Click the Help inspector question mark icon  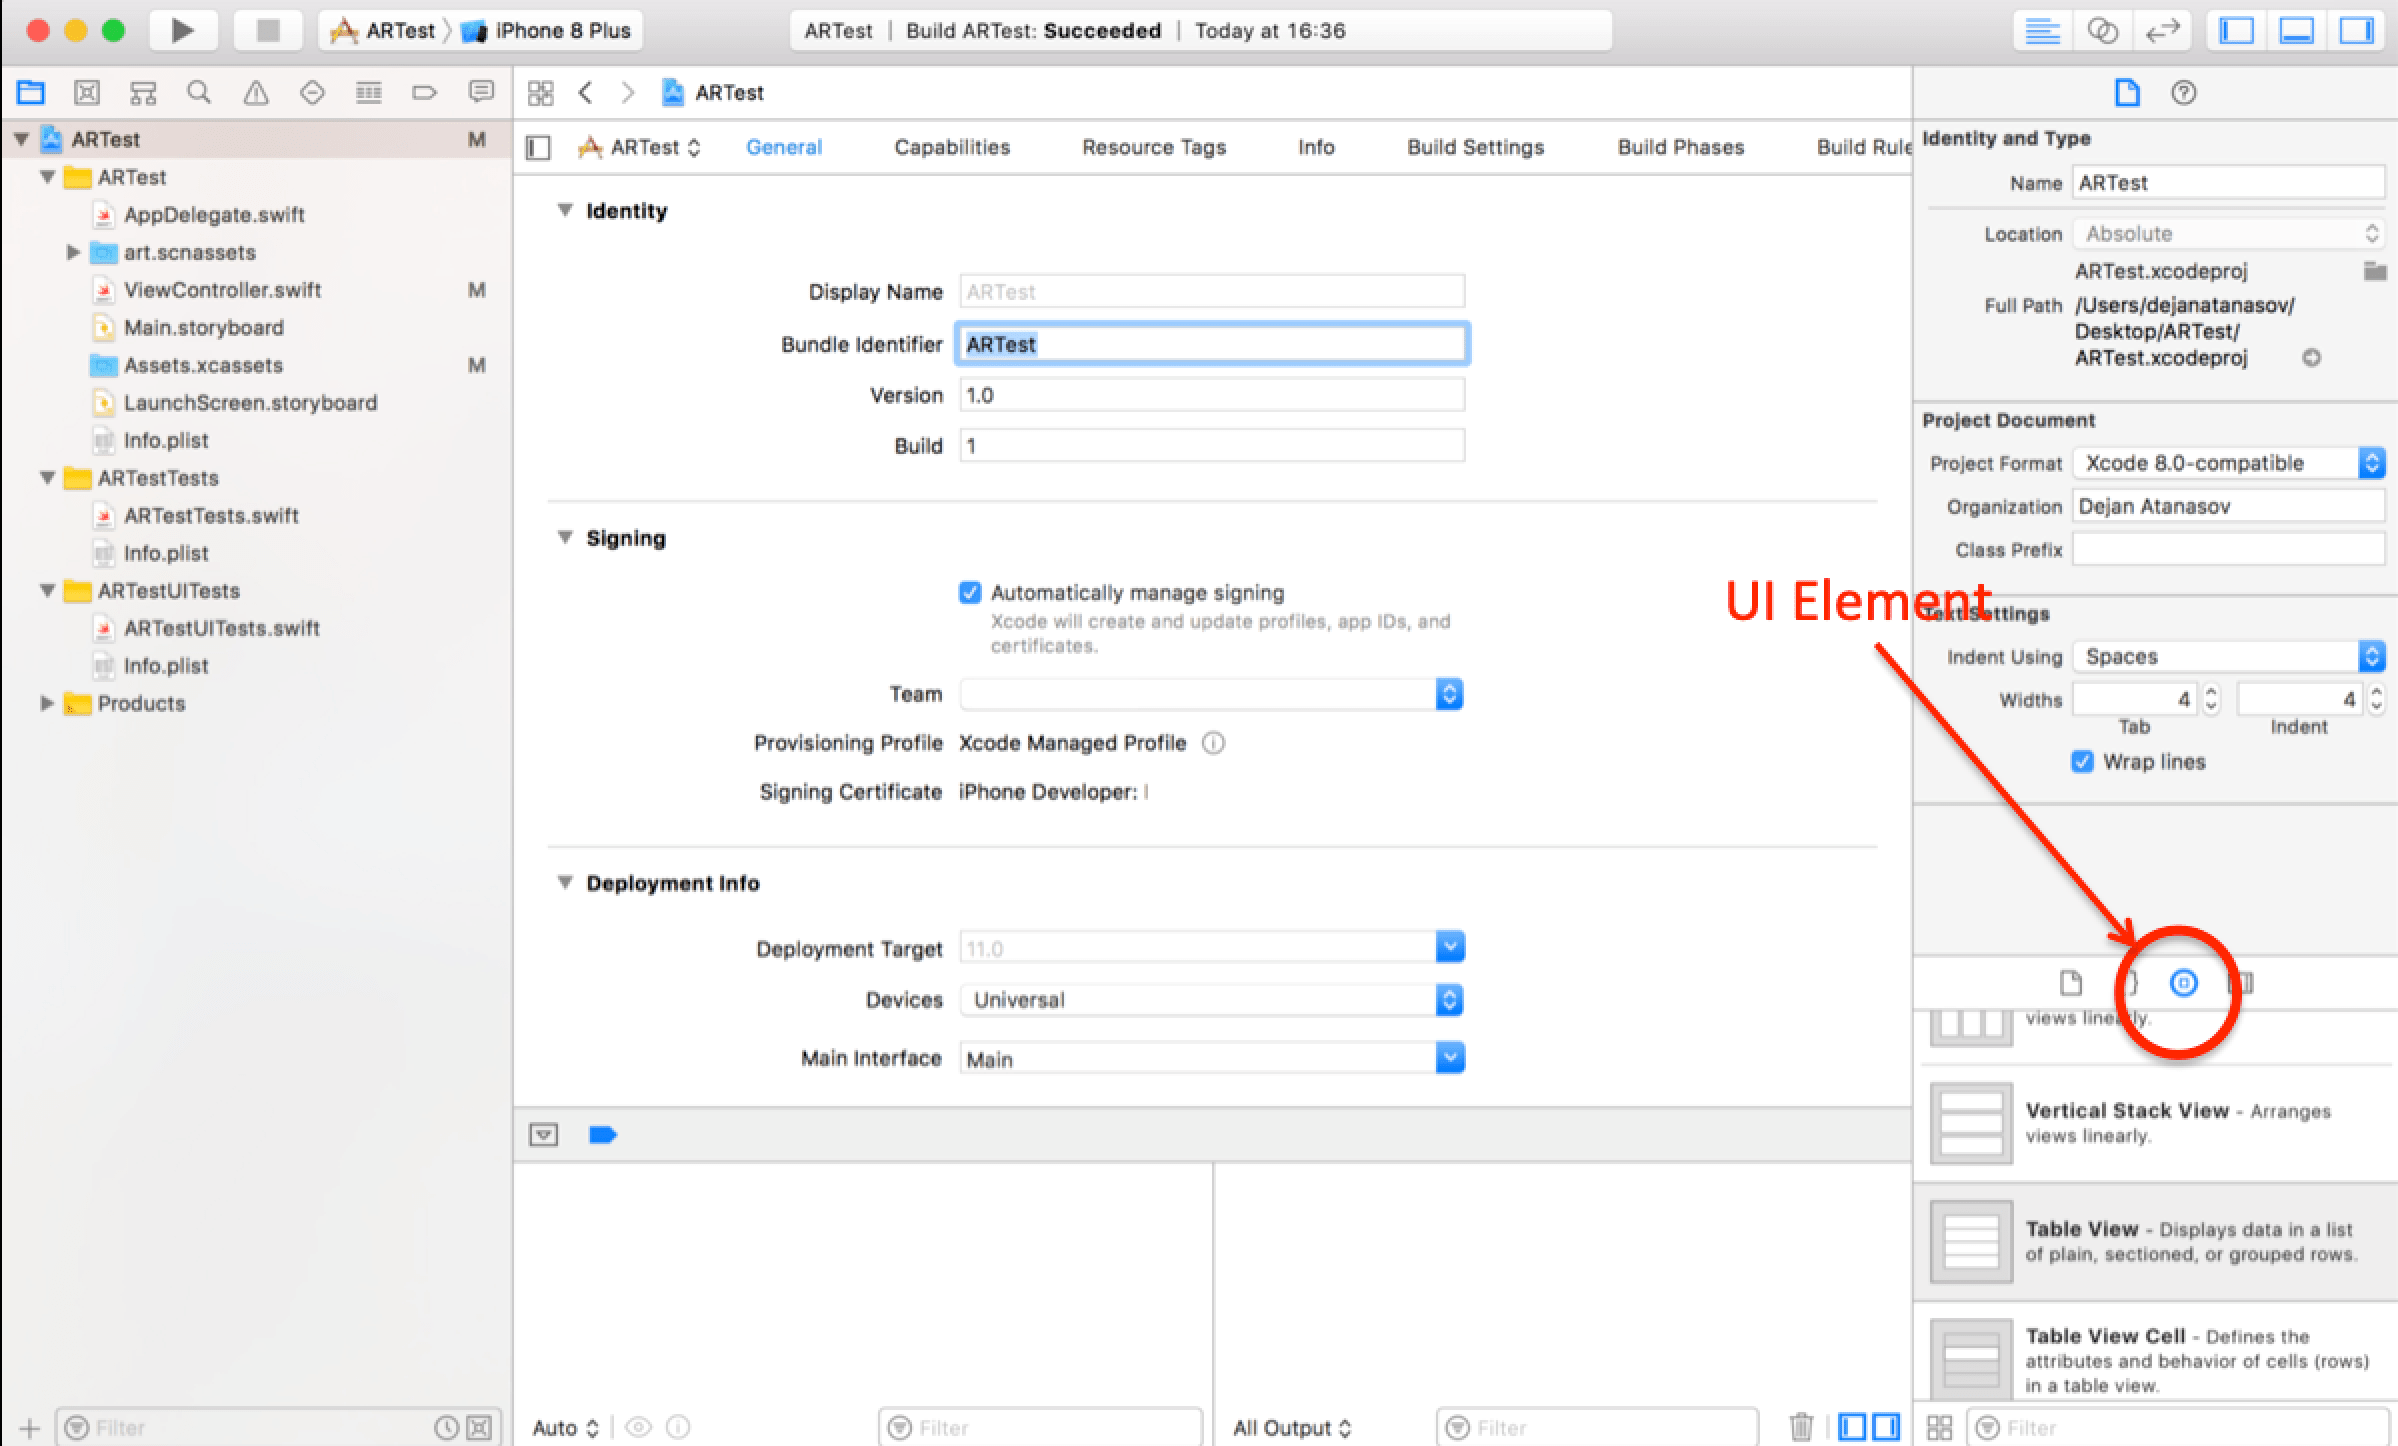pos(2184,92)
